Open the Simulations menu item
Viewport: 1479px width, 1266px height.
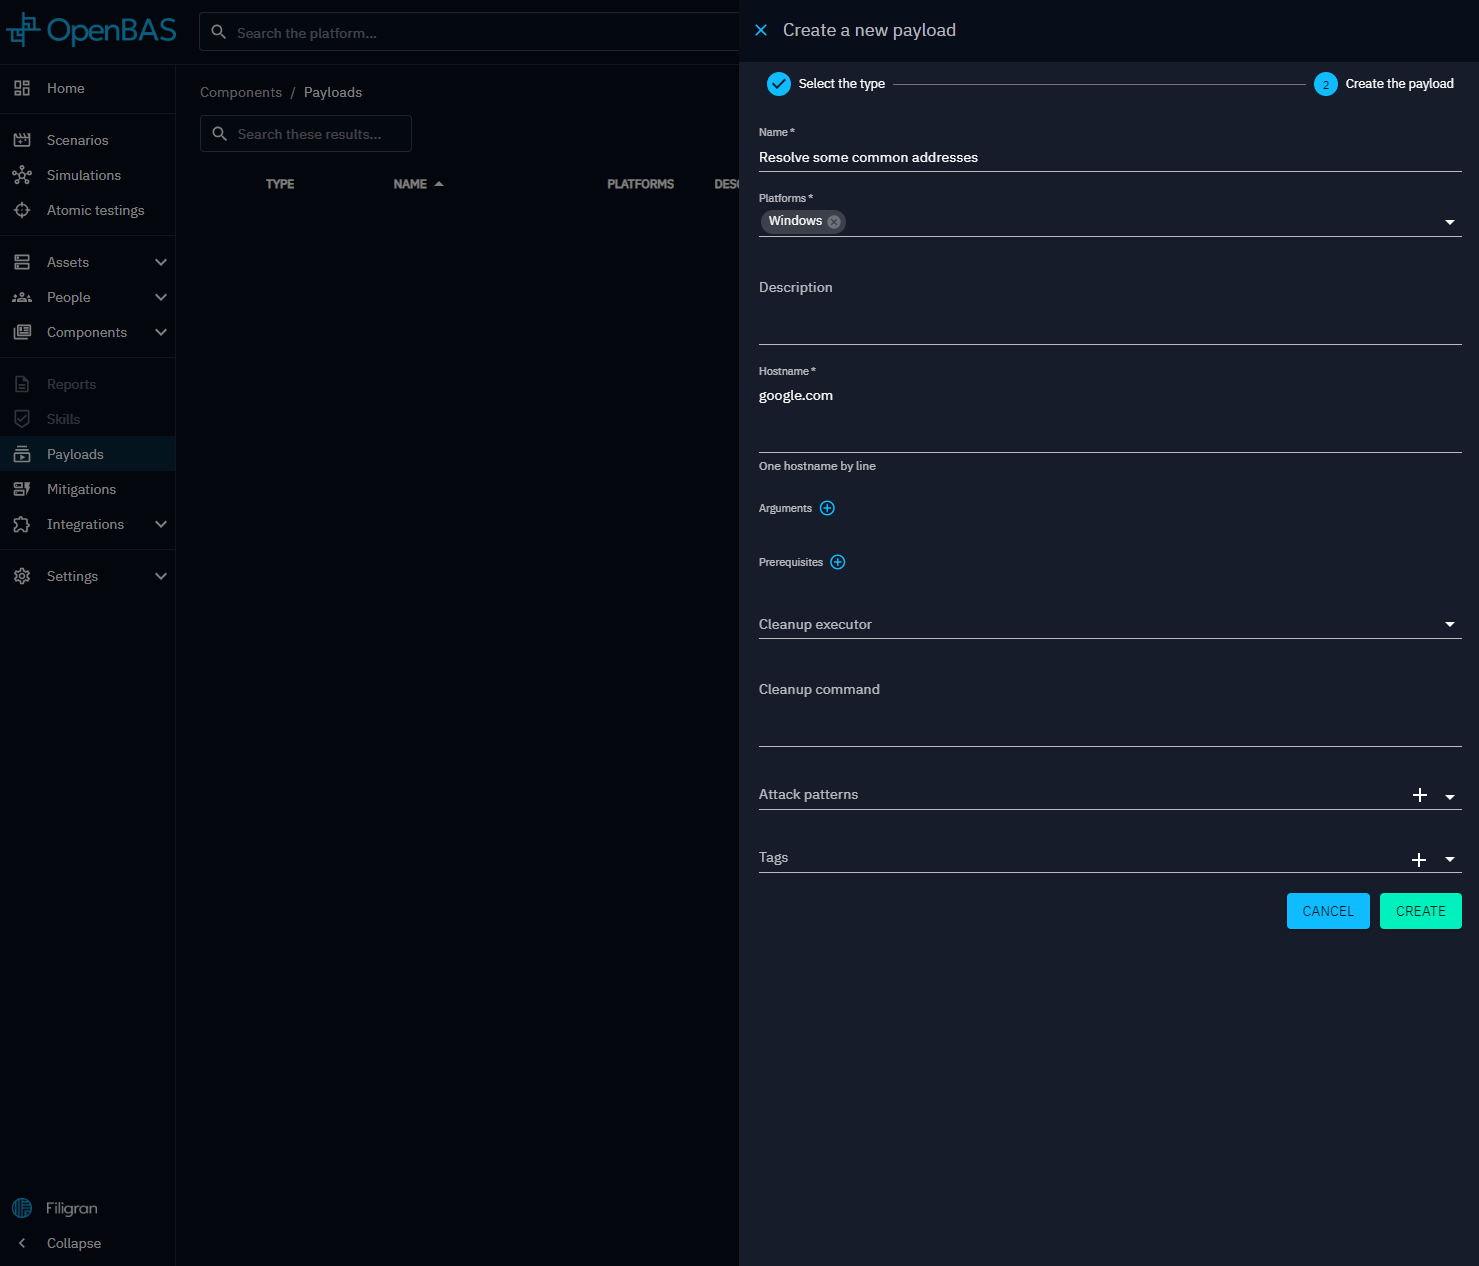[x=83, y=175]
